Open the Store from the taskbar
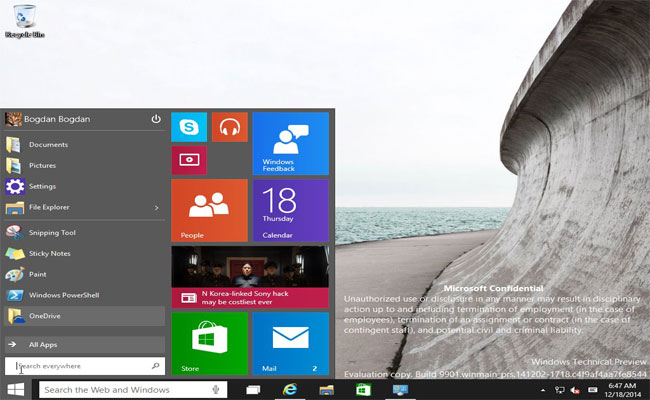Screen dimensions: 650x400 (x=363, y=390)
